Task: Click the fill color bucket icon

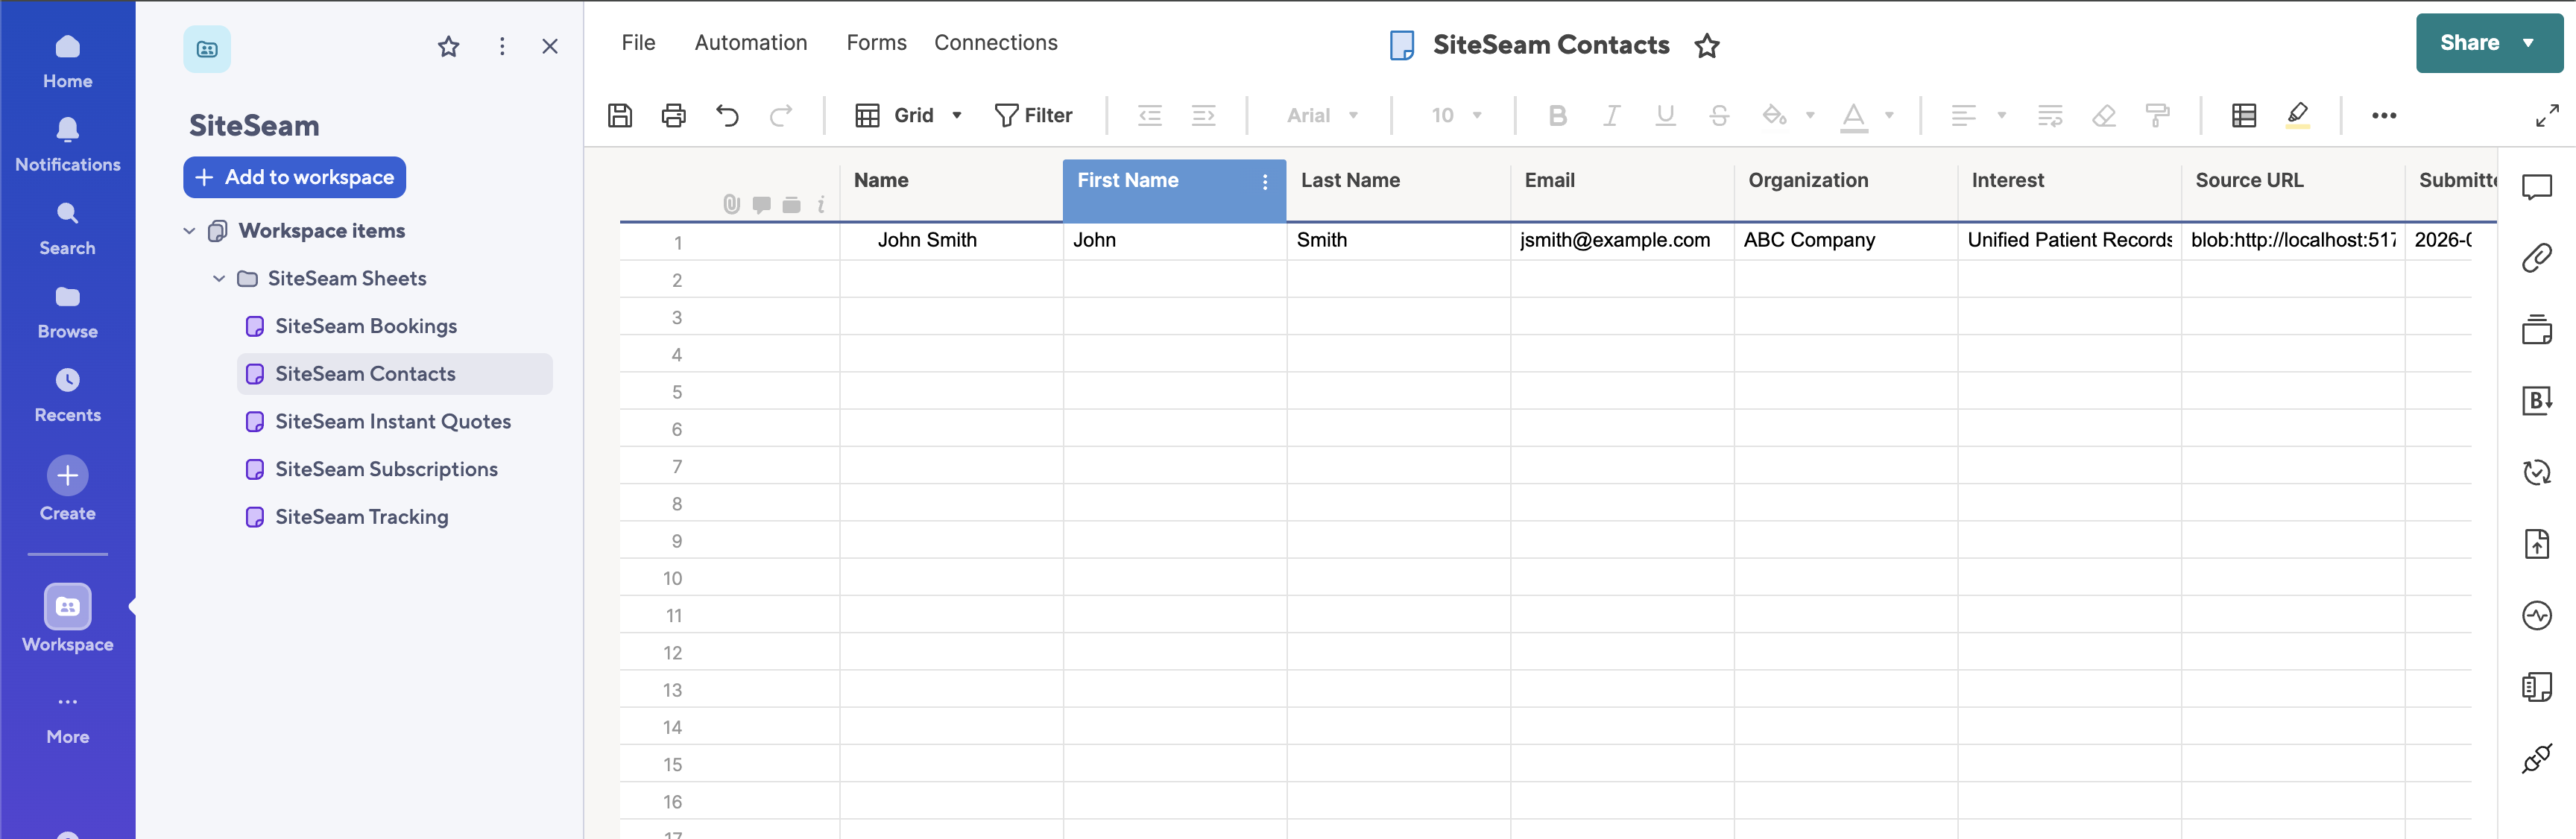Action: tap(1775, 115)
